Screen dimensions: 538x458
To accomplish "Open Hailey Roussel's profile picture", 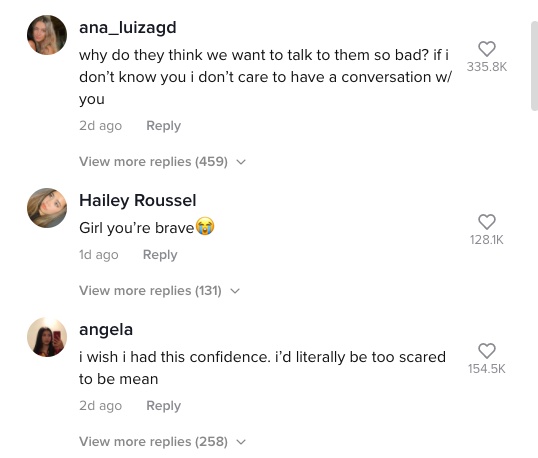I will tap(47, 208).
